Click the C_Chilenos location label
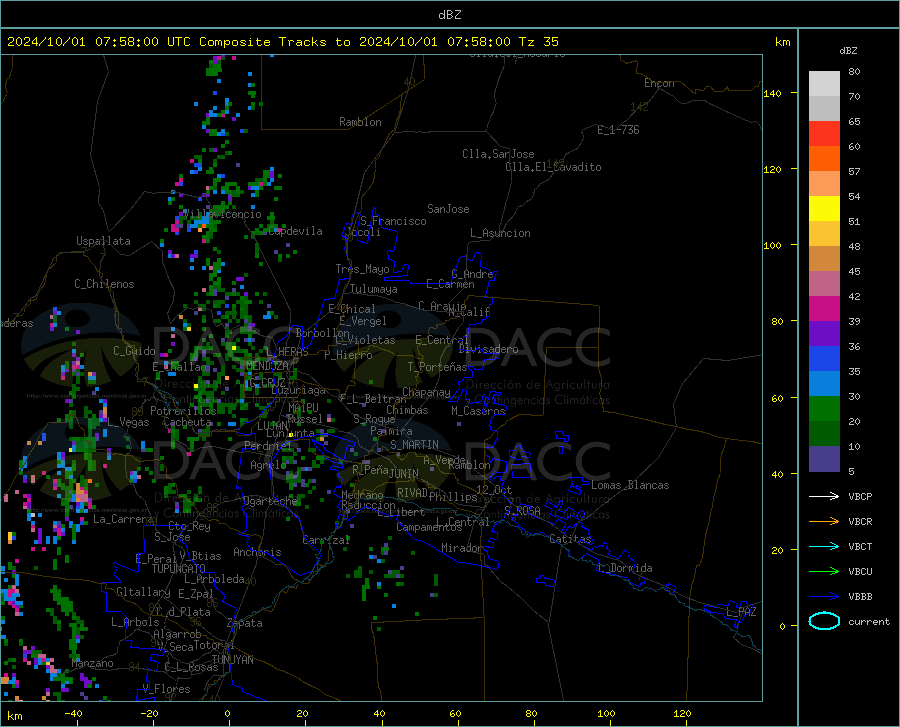900x727 pixels. pyautogui.click(x=104, y=284)
